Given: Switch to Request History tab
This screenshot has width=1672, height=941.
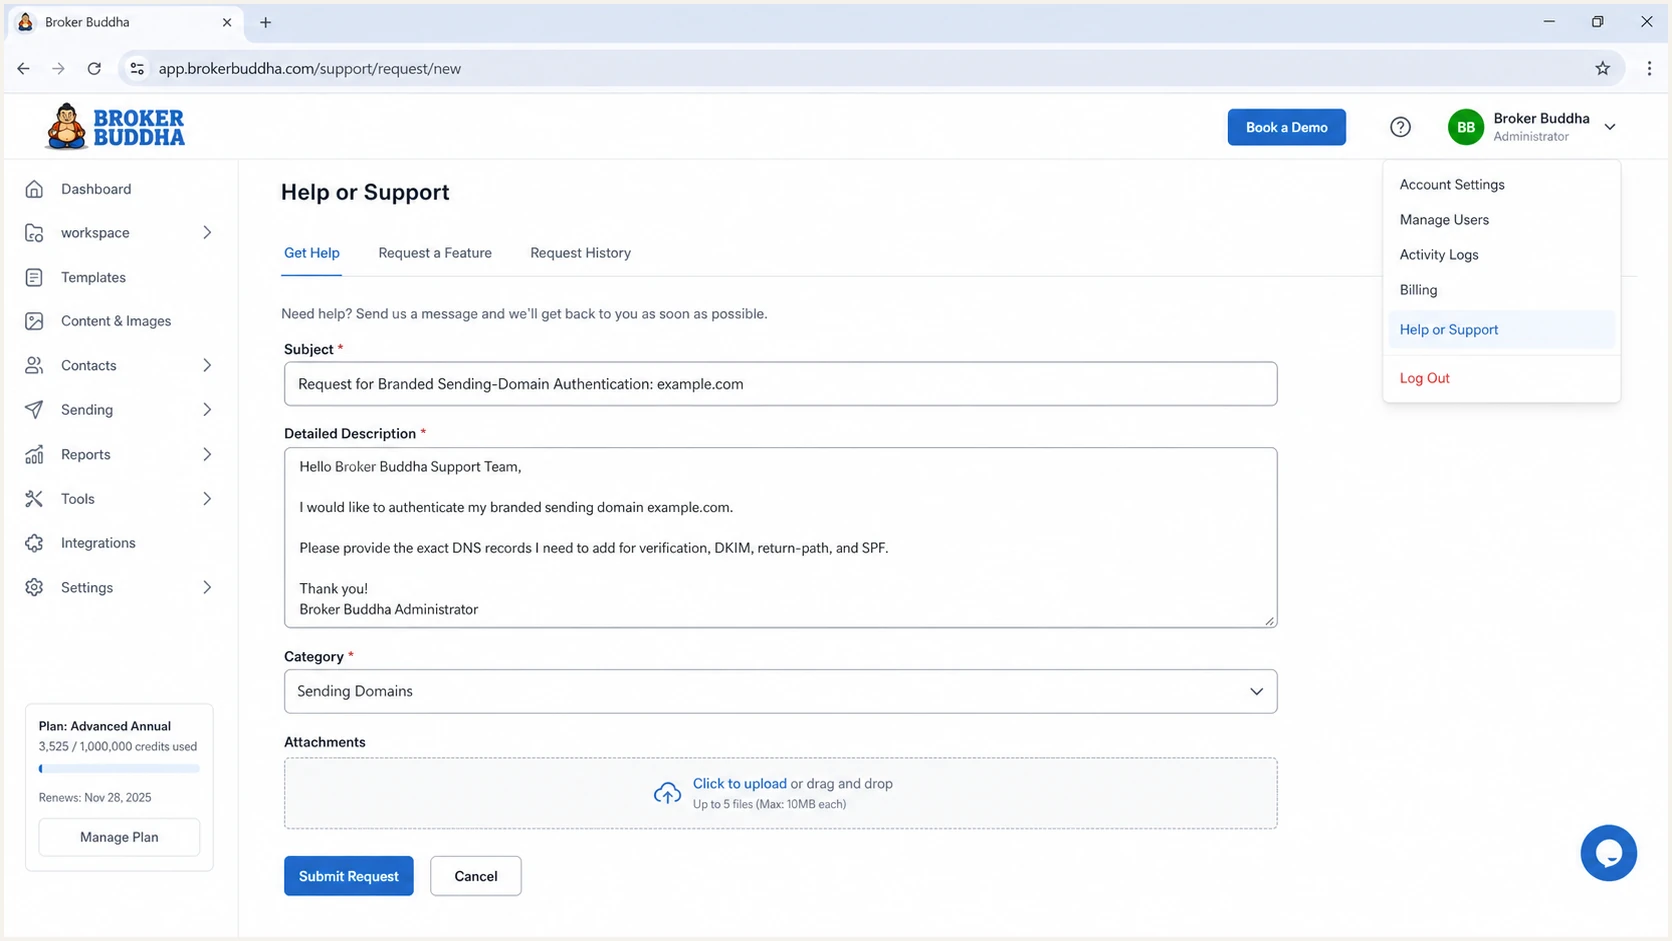Looking at the screenshot, I should pyautogui.click(x=580, y=253).
